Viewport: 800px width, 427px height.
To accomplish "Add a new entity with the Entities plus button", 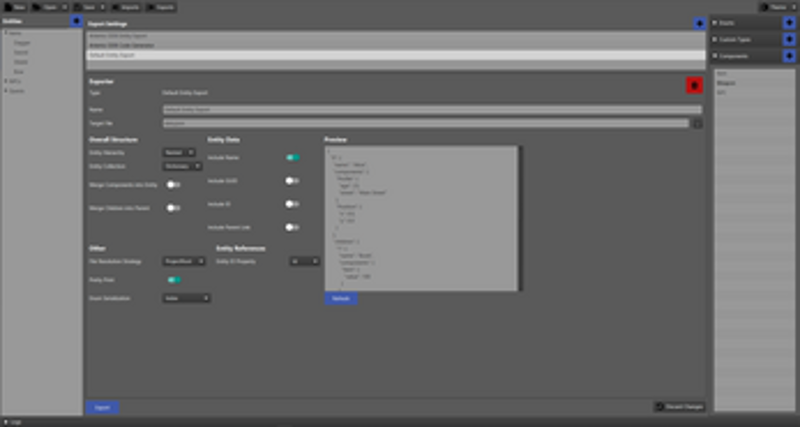I will click(76, 21).
